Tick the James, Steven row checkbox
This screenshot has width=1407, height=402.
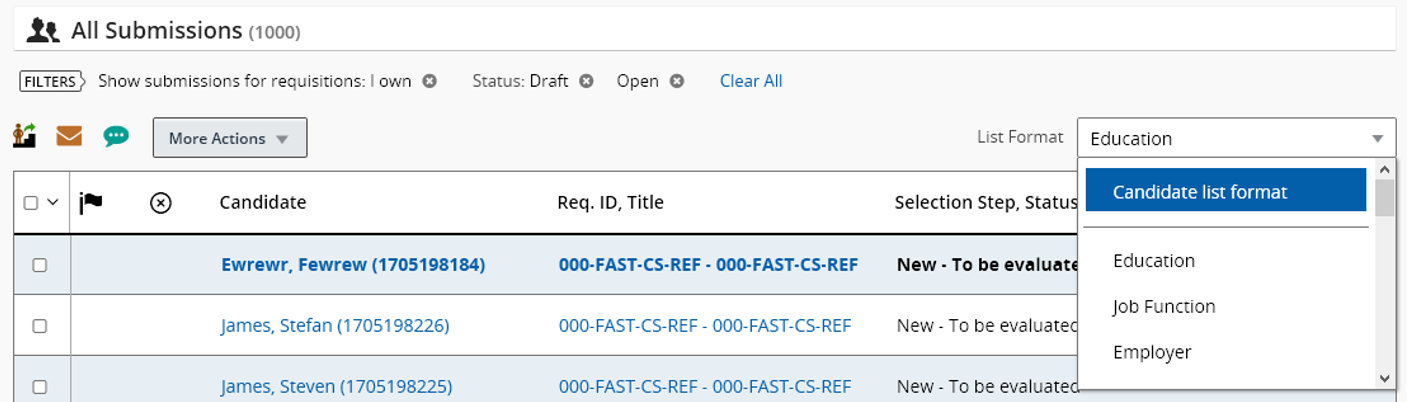40,386
